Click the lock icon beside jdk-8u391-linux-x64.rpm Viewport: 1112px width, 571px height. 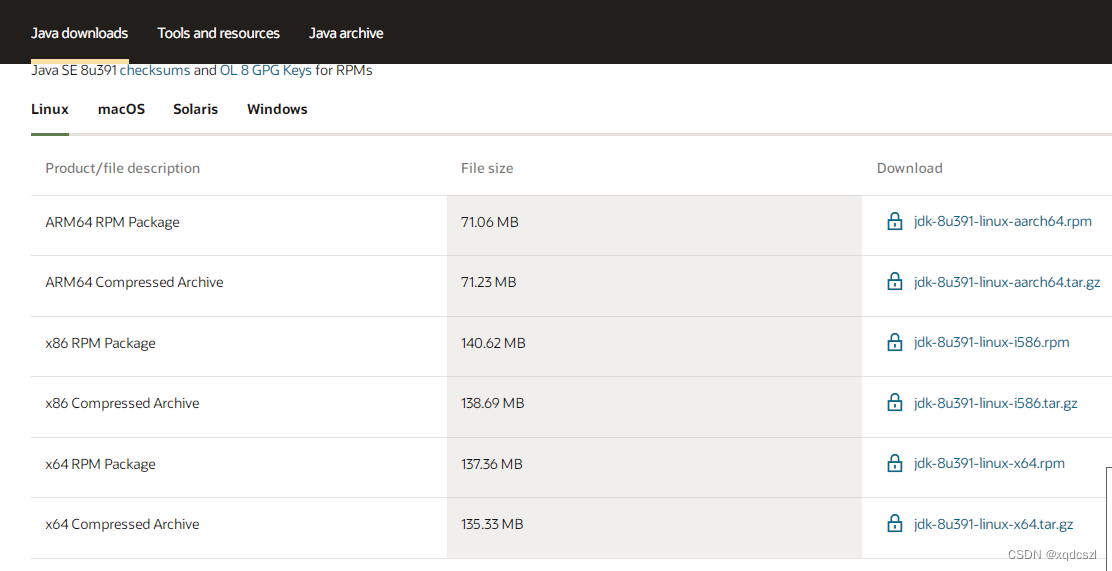click(x=895, y=464)
